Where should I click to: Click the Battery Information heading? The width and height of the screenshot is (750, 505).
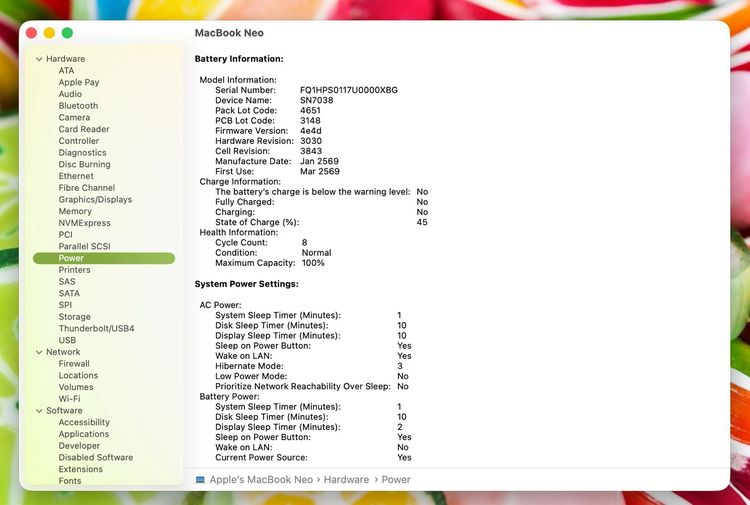[x=239, y=59]
